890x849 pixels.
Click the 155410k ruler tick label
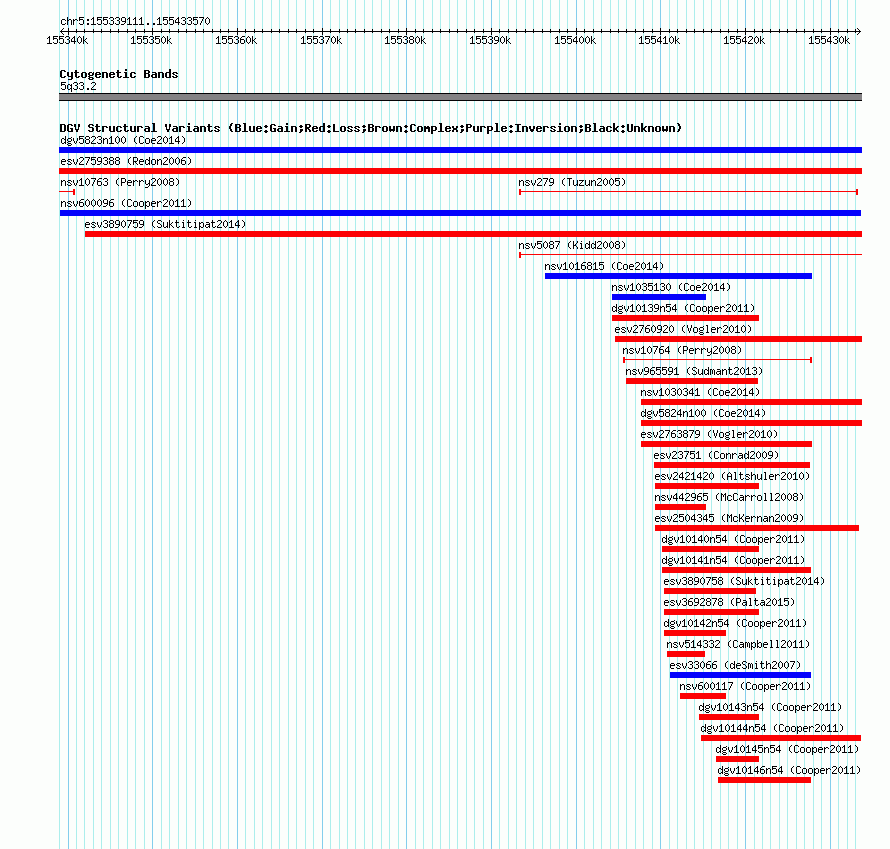pos(659,40)
